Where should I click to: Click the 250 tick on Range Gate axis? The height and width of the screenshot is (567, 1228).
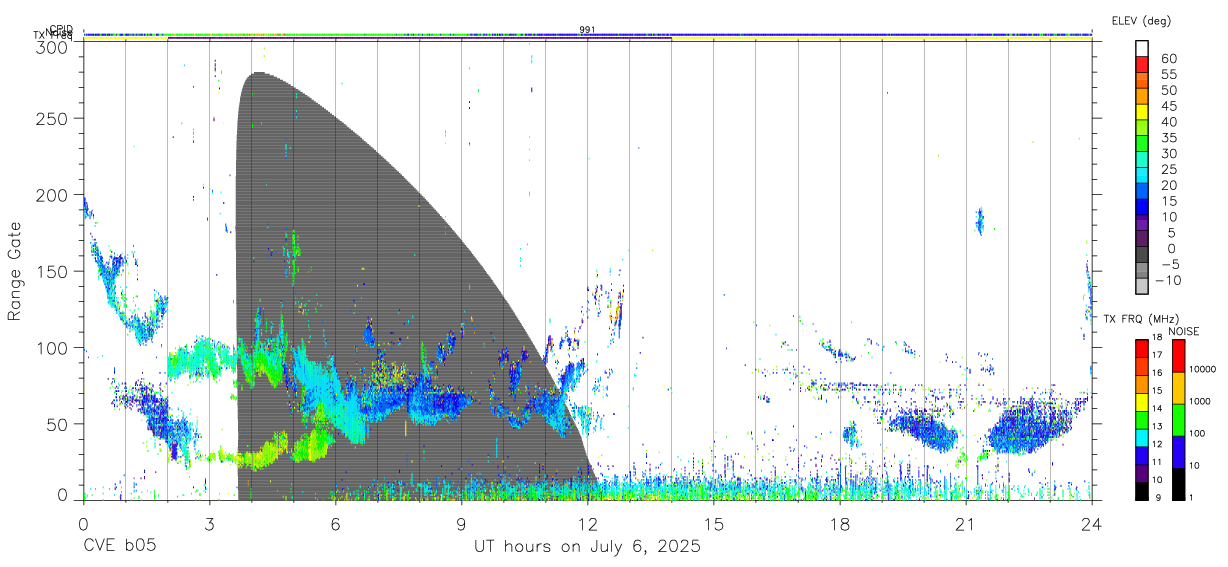coord(52,118)
